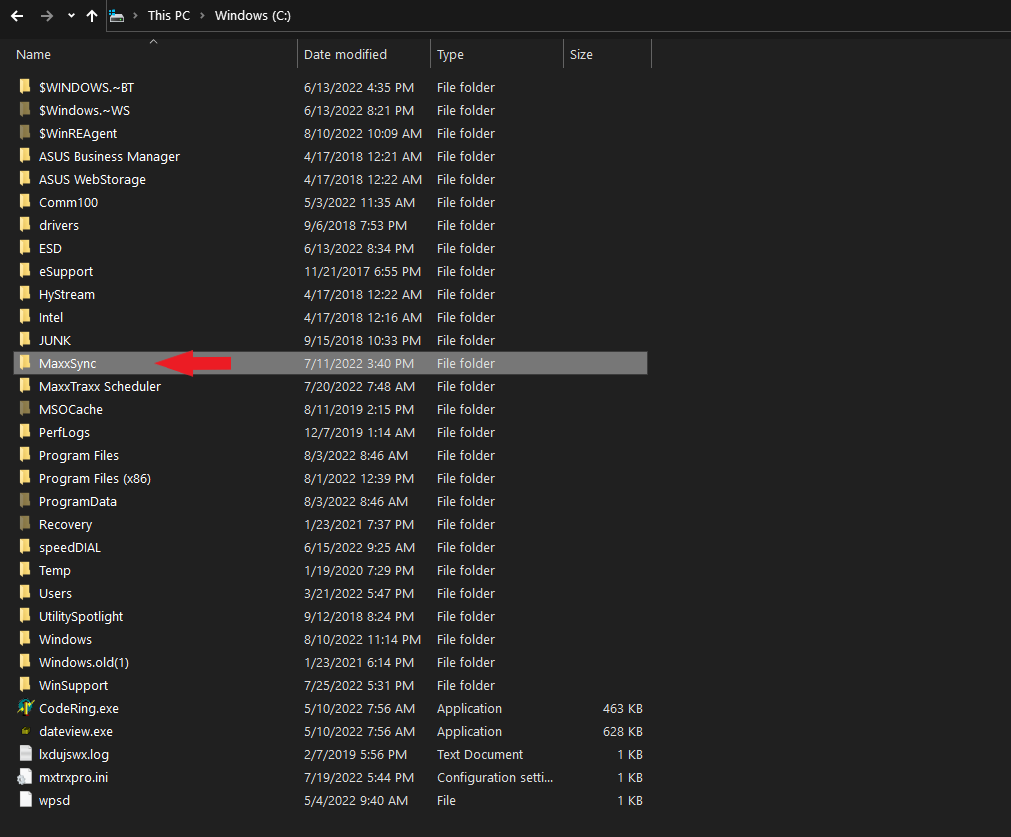Select the MSOCache folder icon

(25, 409)
